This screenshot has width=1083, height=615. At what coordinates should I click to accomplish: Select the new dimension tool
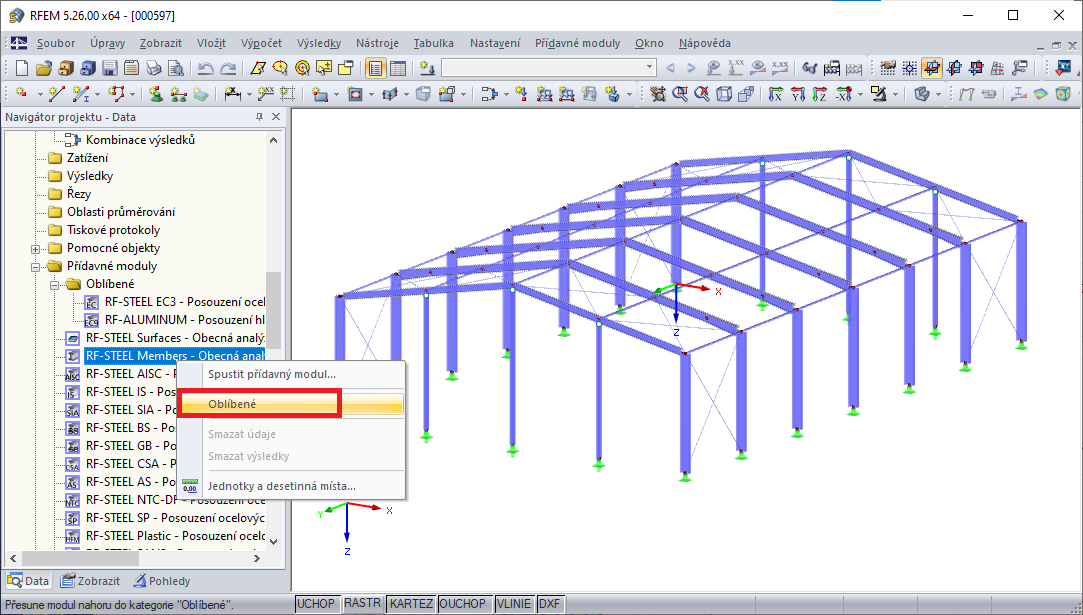(x=233, y=93)
